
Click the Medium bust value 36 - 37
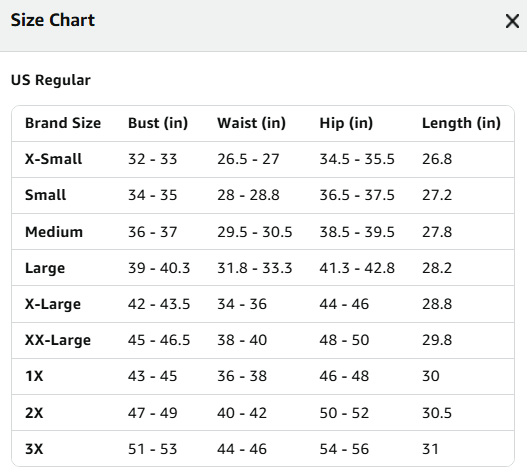pos(152,232)
